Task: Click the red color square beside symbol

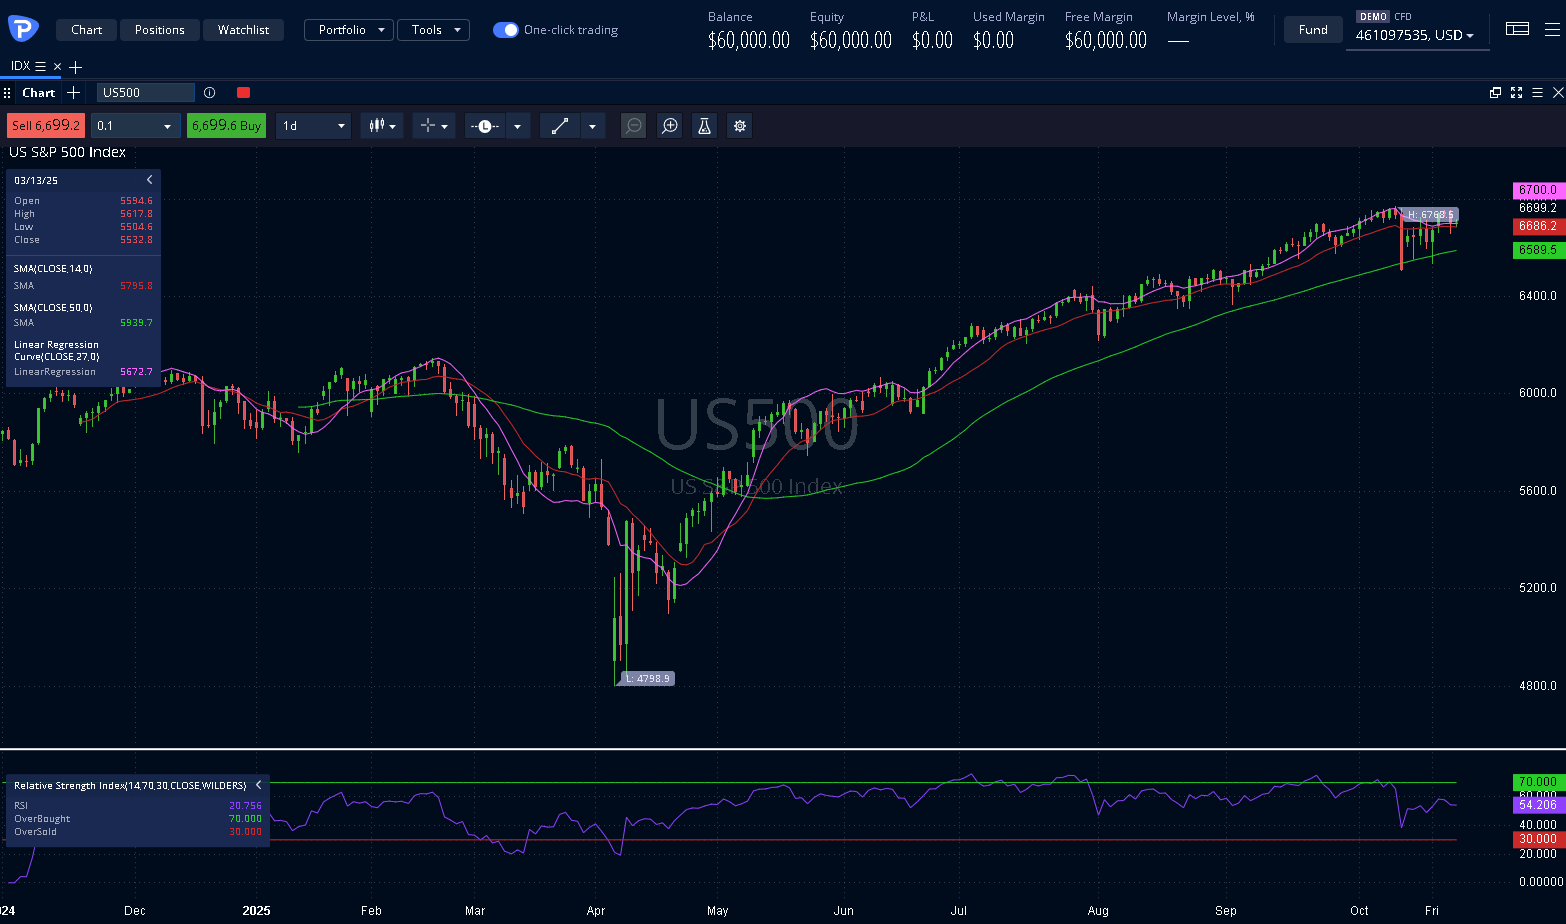Action: tap(243, 93)
